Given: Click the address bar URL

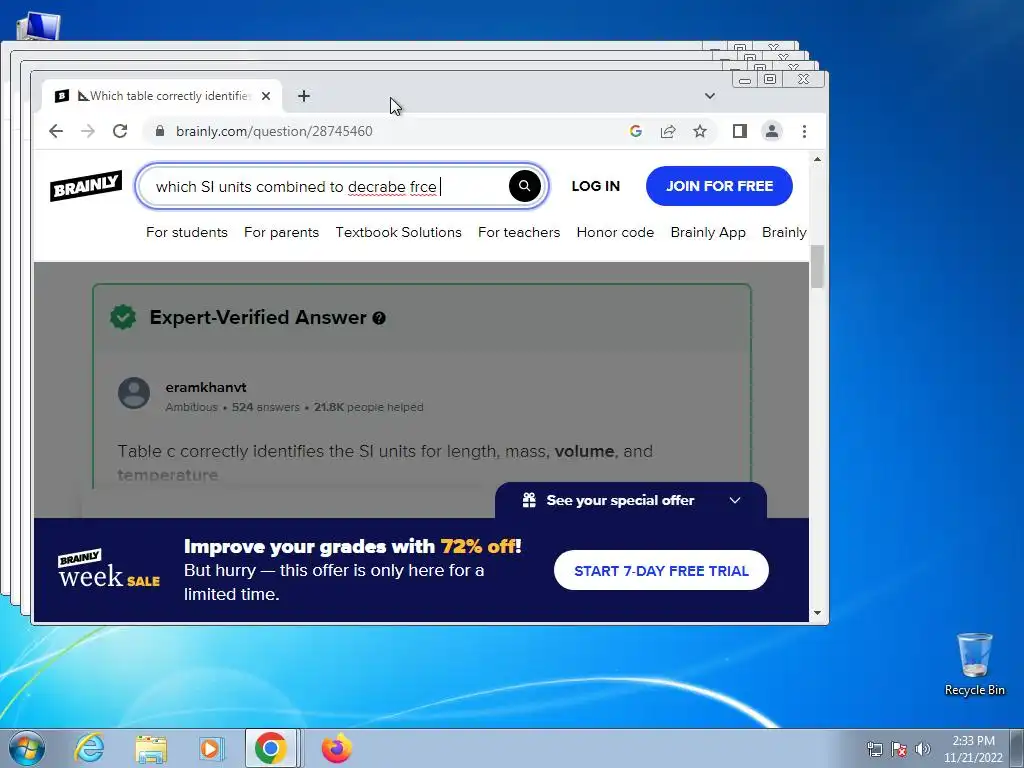Looking at the screenshot, I should (274, 131).
